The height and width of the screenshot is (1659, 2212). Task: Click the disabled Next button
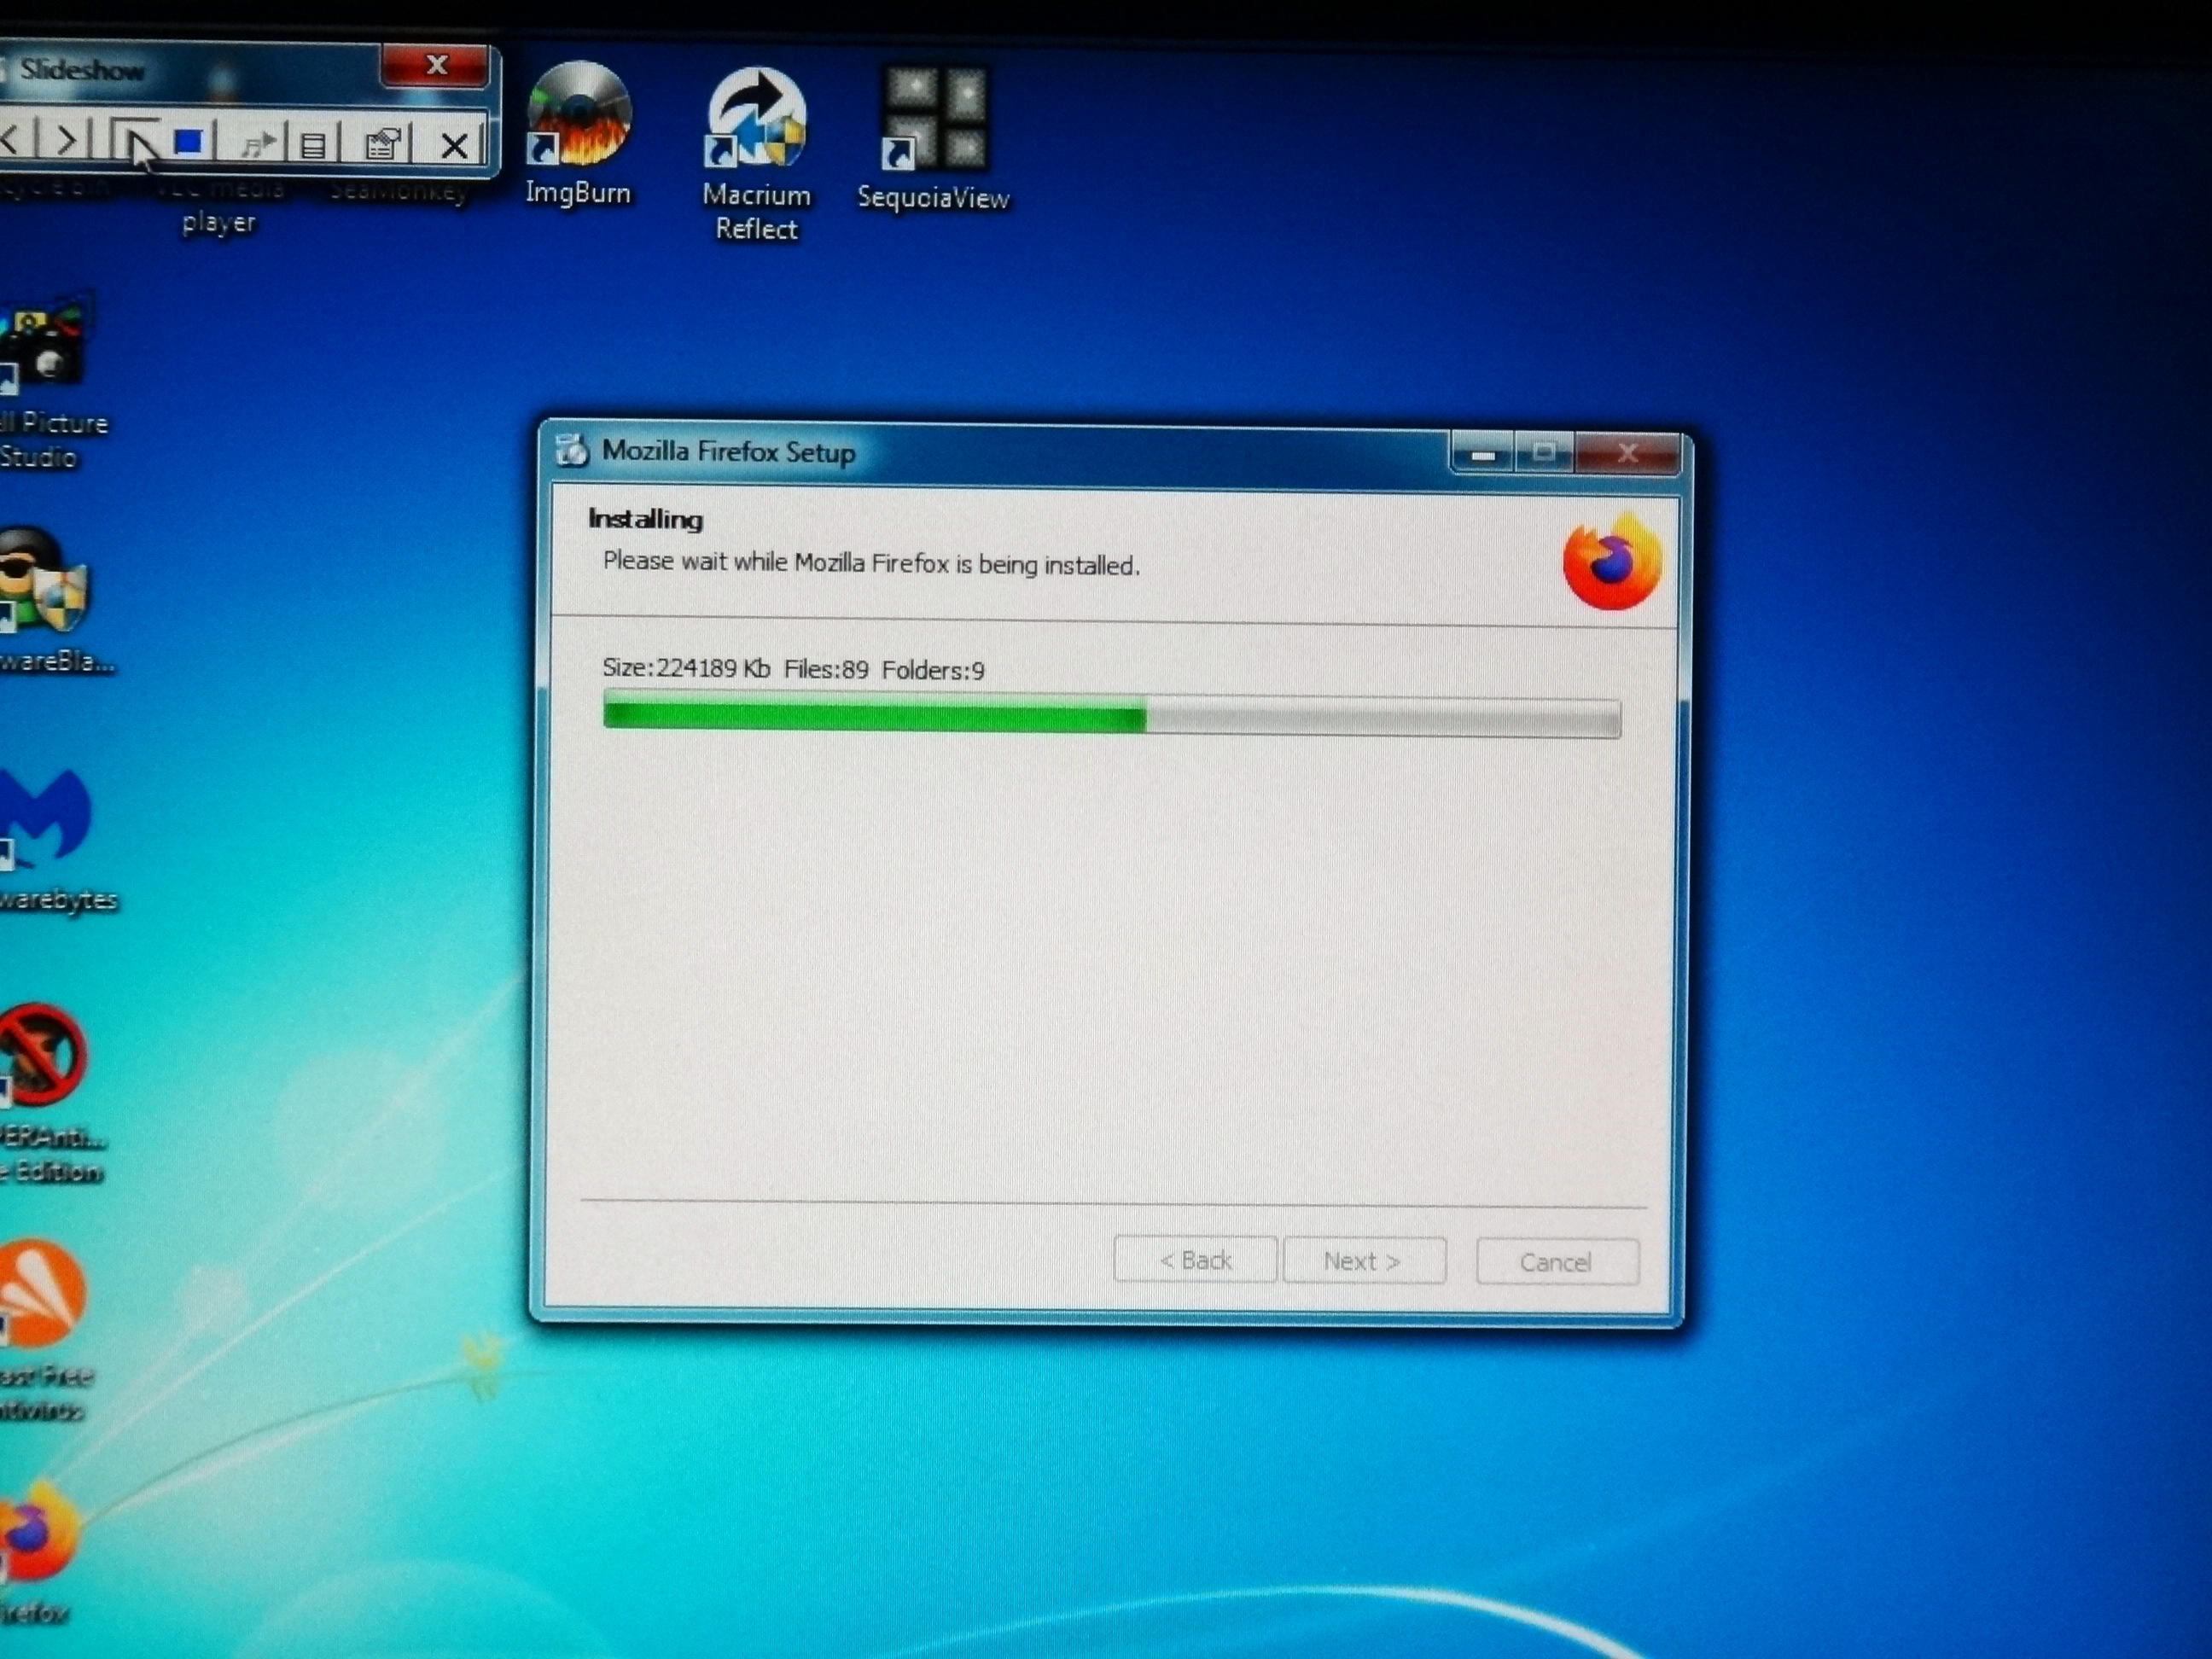[1364, 1261]
